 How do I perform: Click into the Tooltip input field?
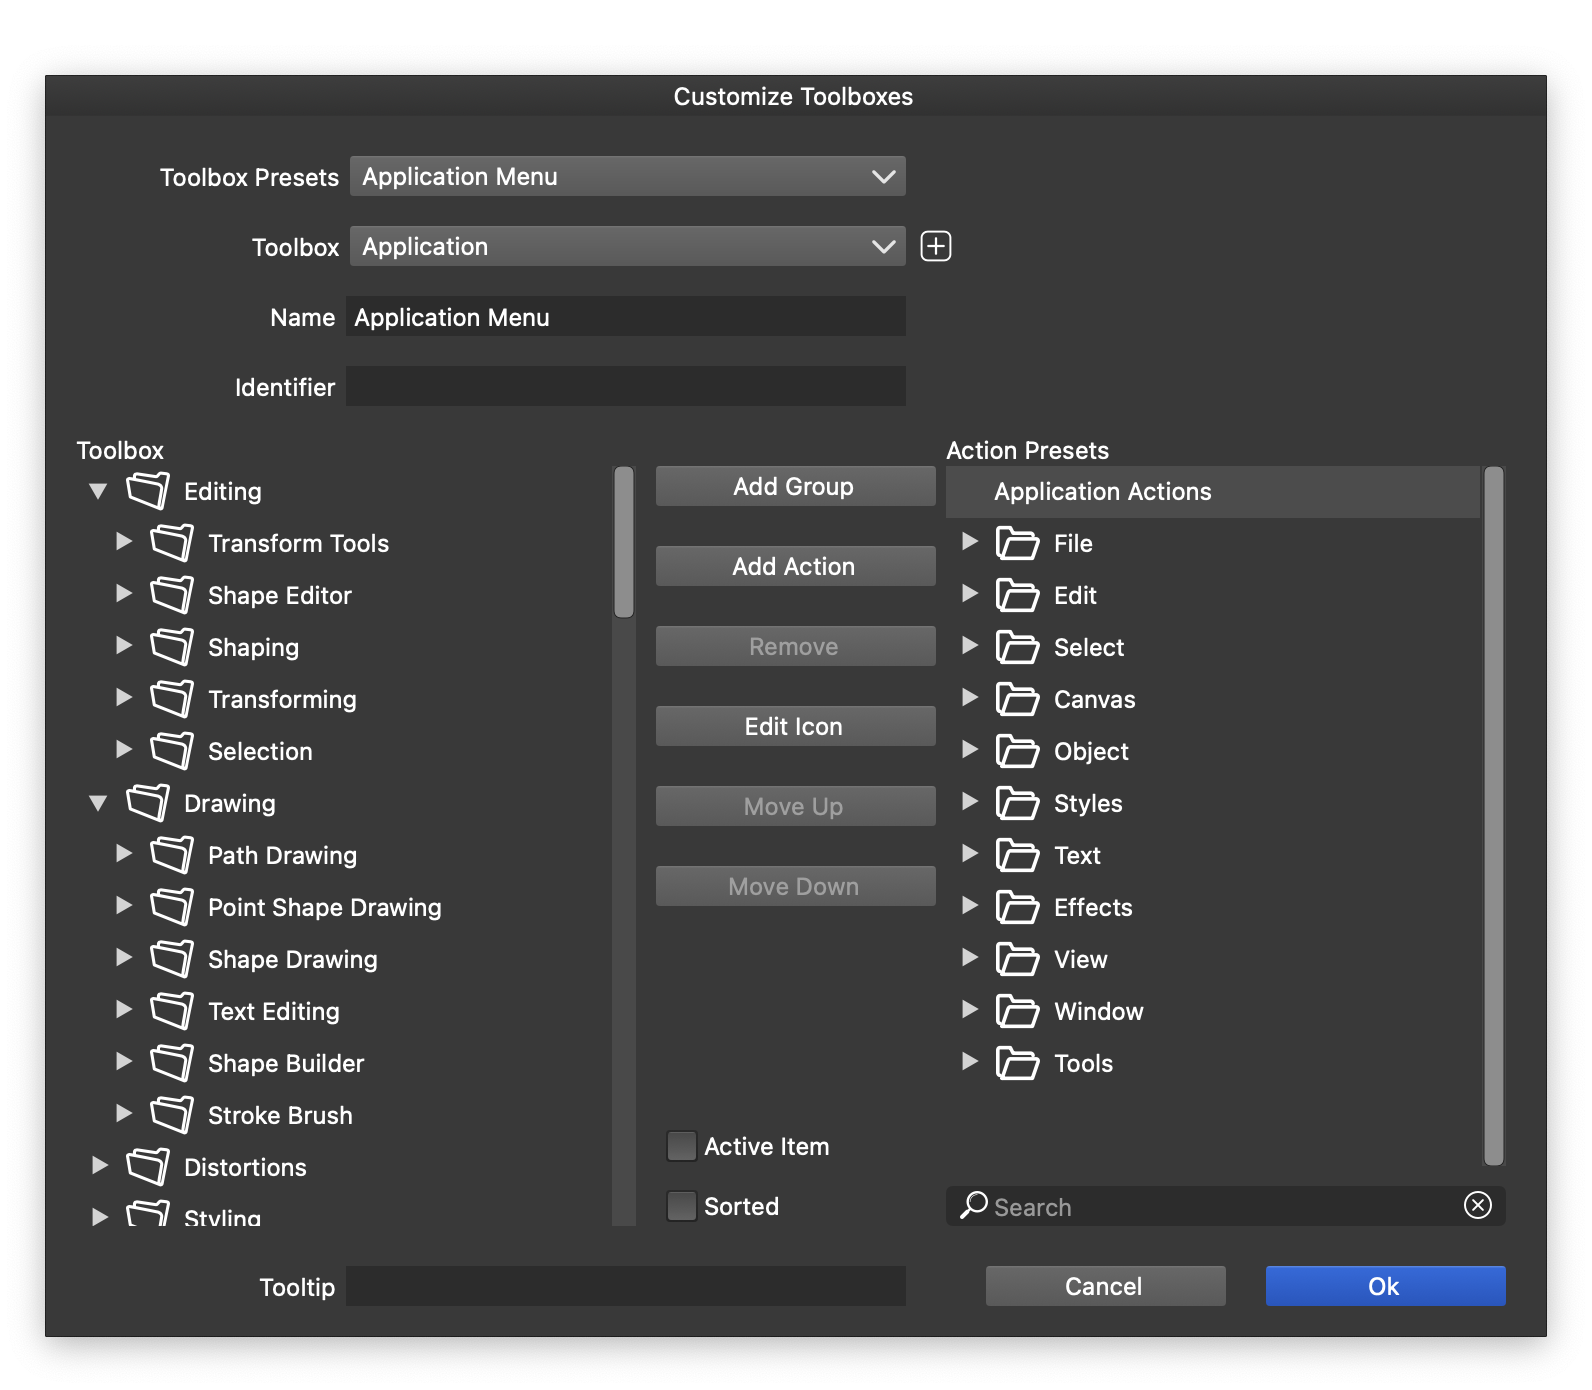pos(625,1286)
